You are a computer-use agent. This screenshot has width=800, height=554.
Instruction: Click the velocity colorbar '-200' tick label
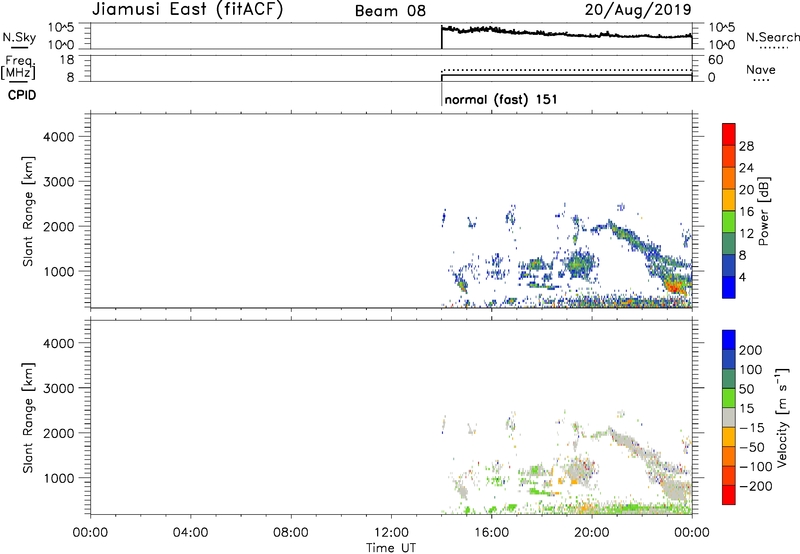pyautogui.click(x=755, y=486)
